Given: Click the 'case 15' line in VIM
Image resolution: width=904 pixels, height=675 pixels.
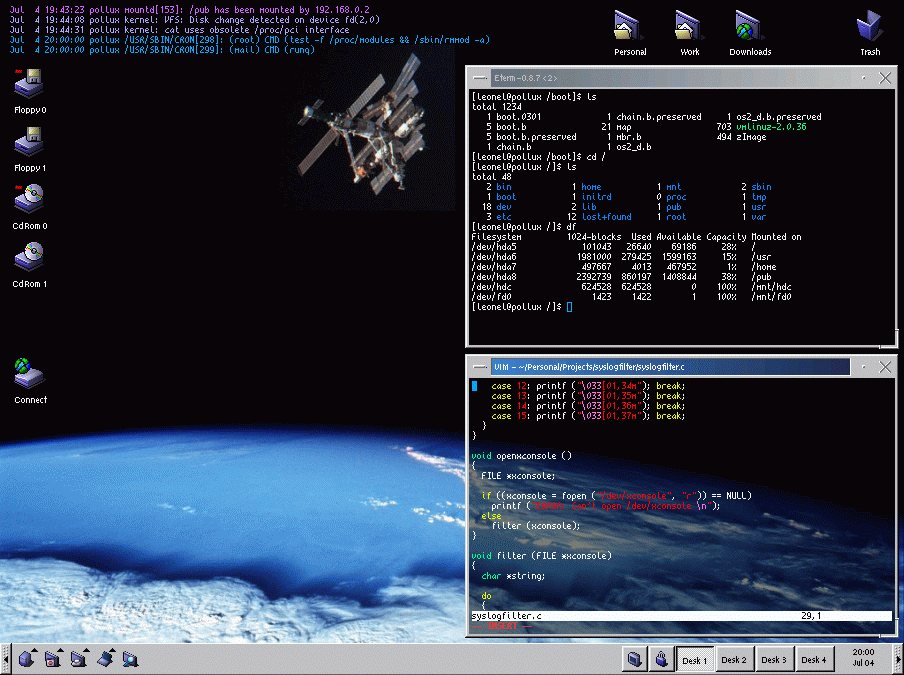Looking at the screenshot, I should pos(588,416).
